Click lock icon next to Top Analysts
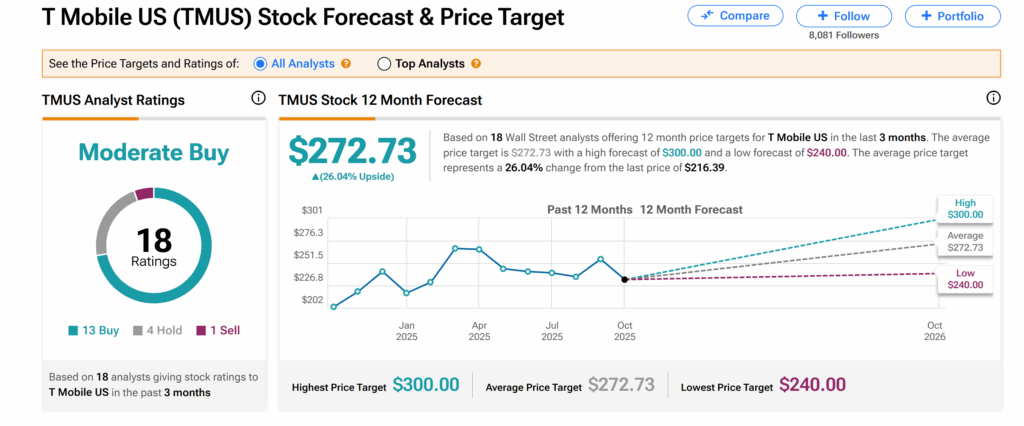This screenshot has height=426, width=1024. (x=476, y=64)
